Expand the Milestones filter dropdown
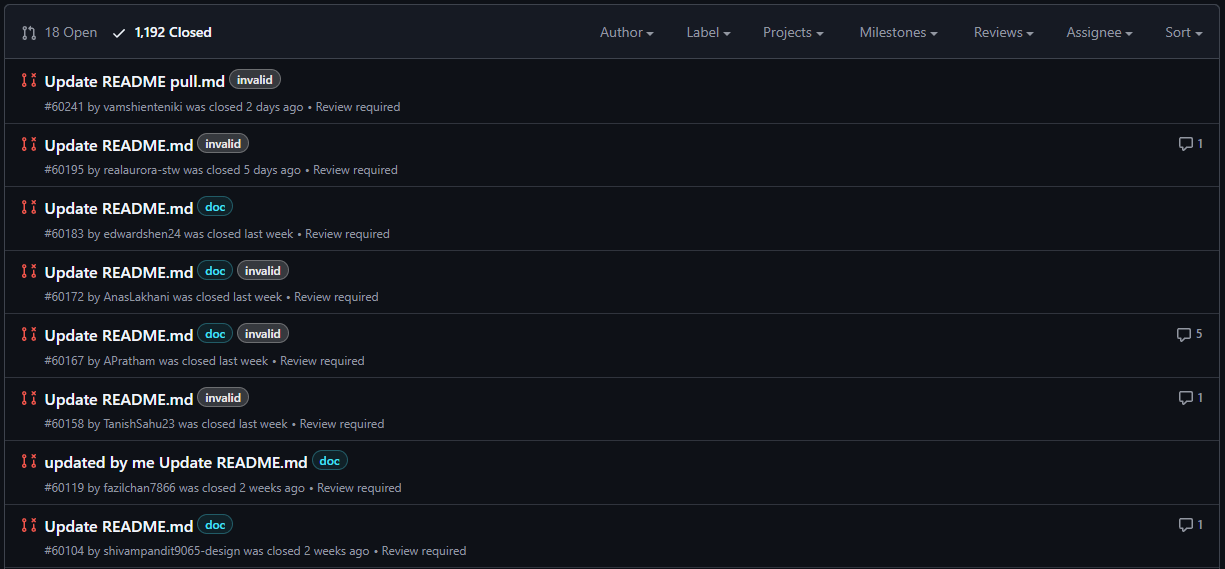Screen dimensions: 1225x569 (898, 33)
